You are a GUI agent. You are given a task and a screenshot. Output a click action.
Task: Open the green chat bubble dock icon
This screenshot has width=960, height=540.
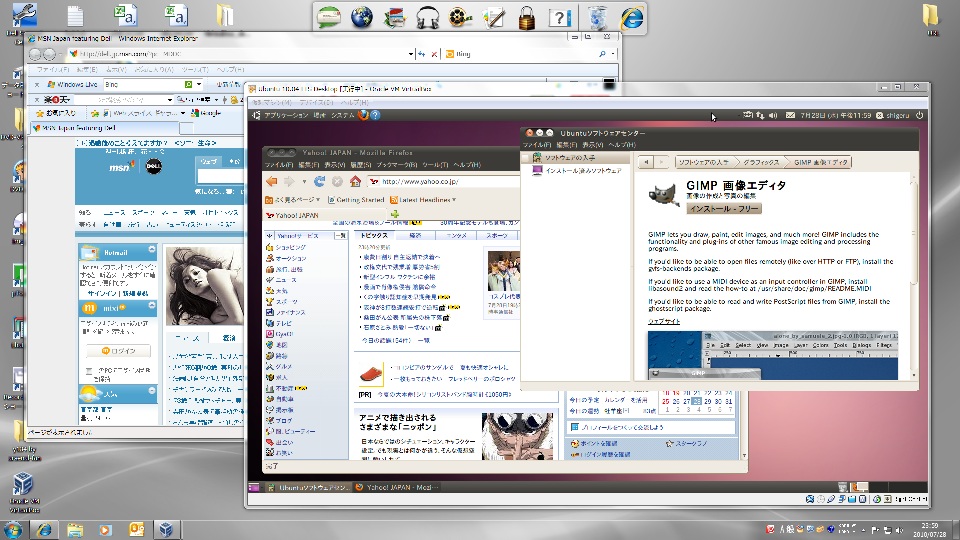coord(329,17)
